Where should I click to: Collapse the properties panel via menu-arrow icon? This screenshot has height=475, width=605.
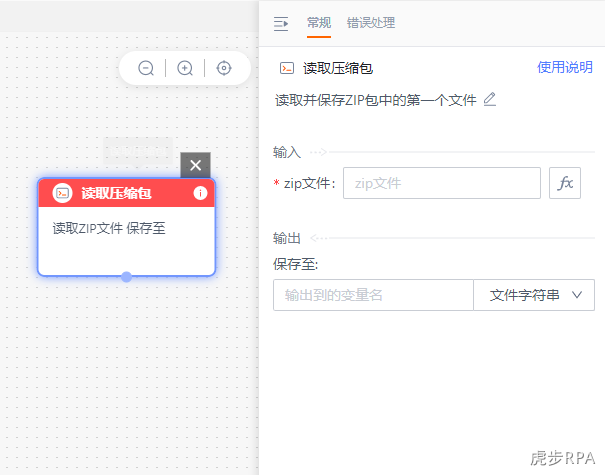pyautogui.click(x=281, y=24)
